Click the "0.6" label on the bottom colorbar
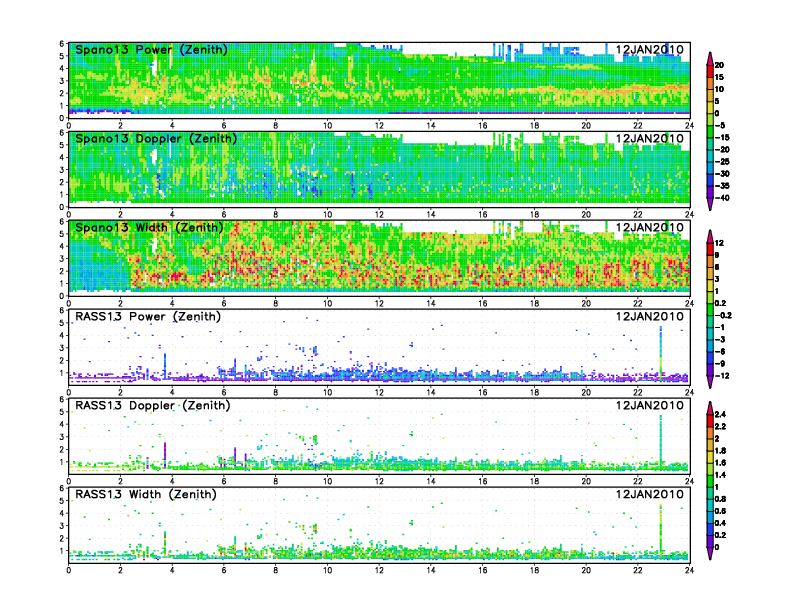 point(720,511)
